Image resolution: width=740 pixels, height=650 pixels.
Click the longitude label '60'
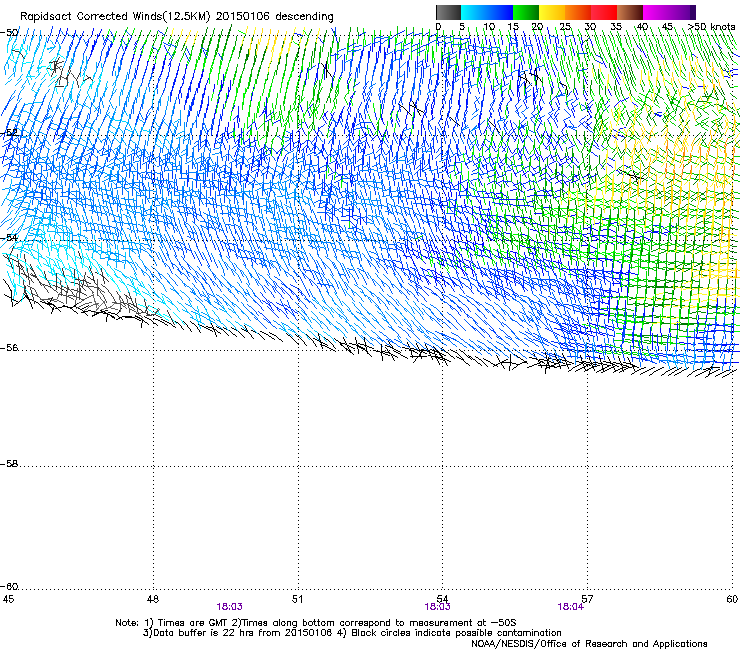point(732,599)
